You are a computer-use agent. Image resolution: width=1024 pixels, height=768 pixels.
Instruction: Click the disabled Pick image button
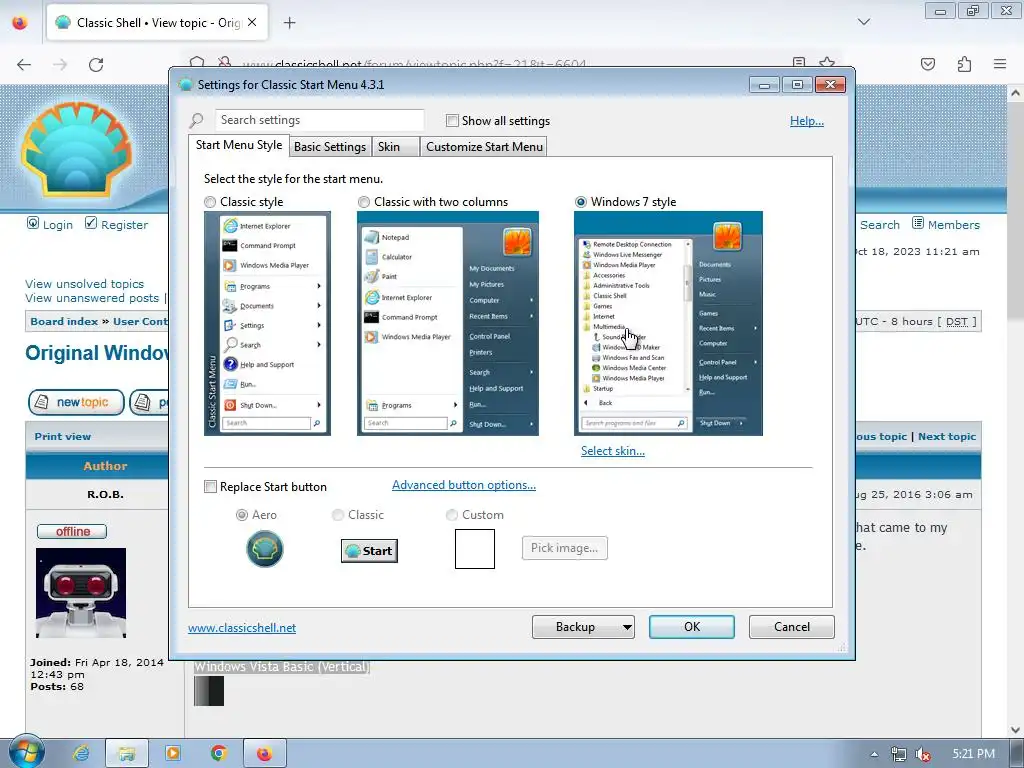(x=564, y=548)
